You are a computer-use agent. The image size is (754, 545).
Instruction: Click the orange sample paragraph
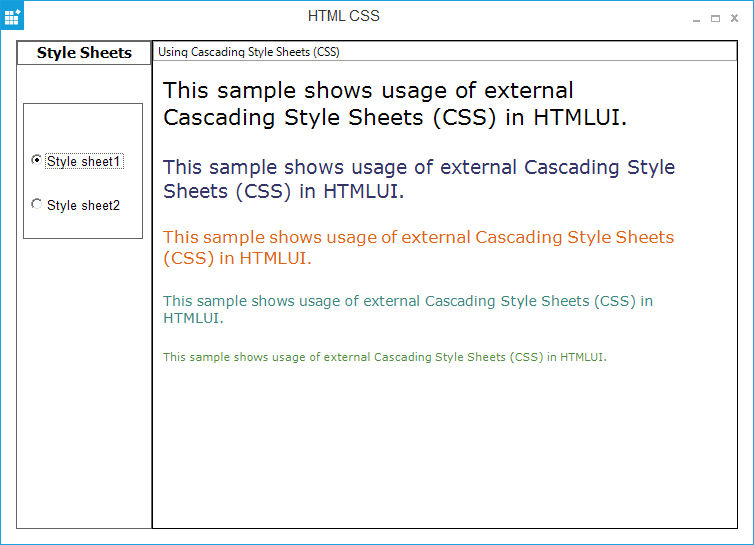coord(418,247)
